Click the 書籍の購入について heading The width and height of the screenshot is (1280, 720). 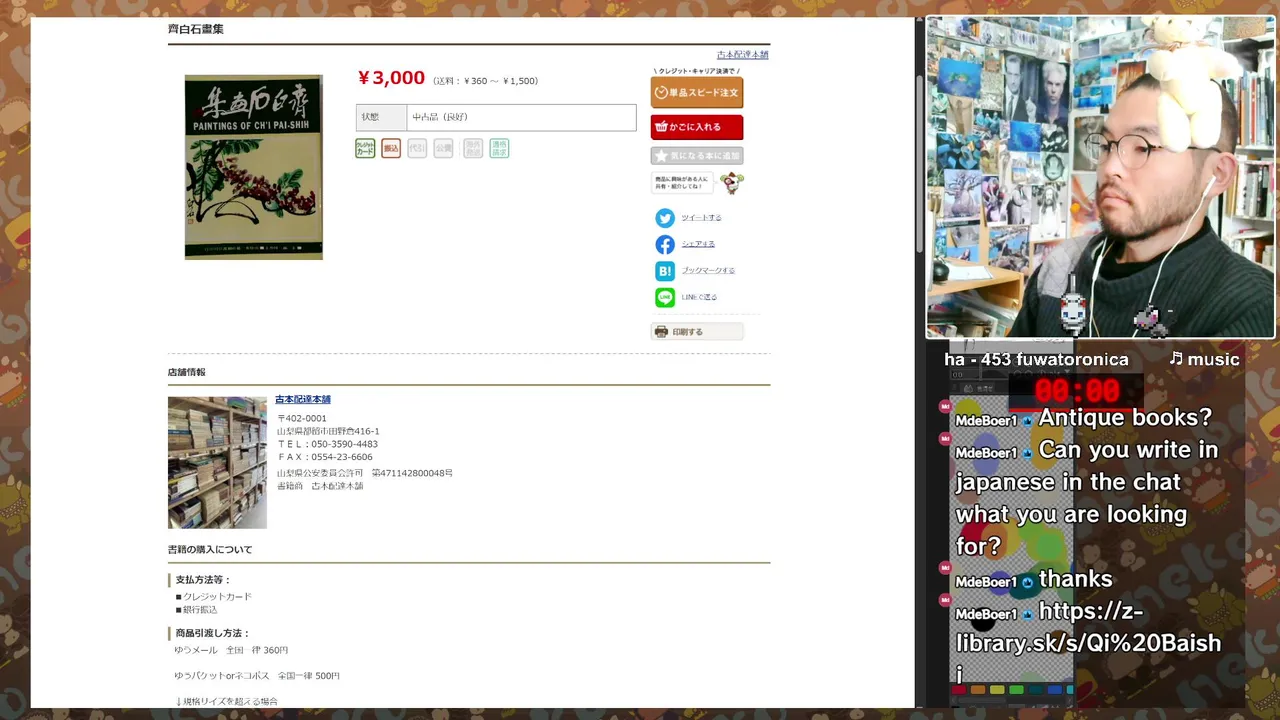pos(210,550)
